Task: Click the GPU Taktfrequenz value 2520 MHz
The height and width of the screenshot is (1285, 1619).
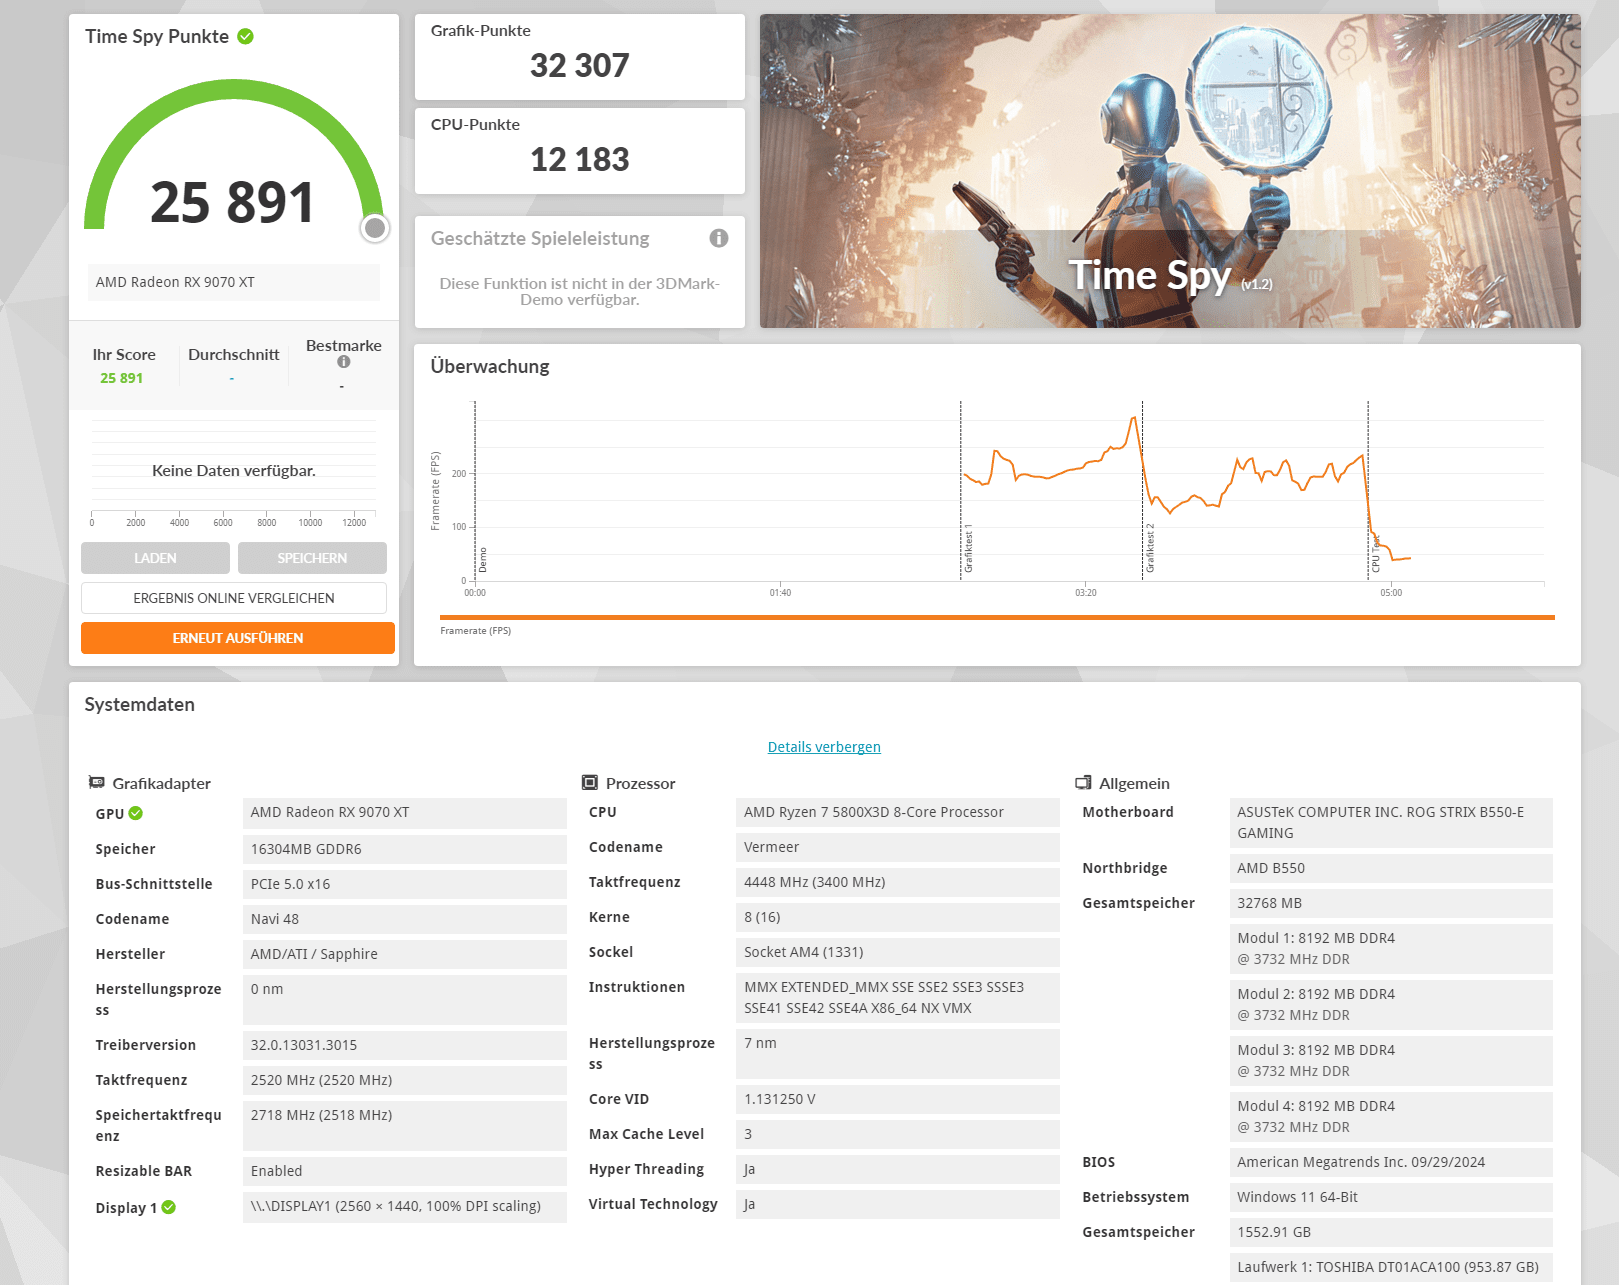Action: [x=405, y=1080]
